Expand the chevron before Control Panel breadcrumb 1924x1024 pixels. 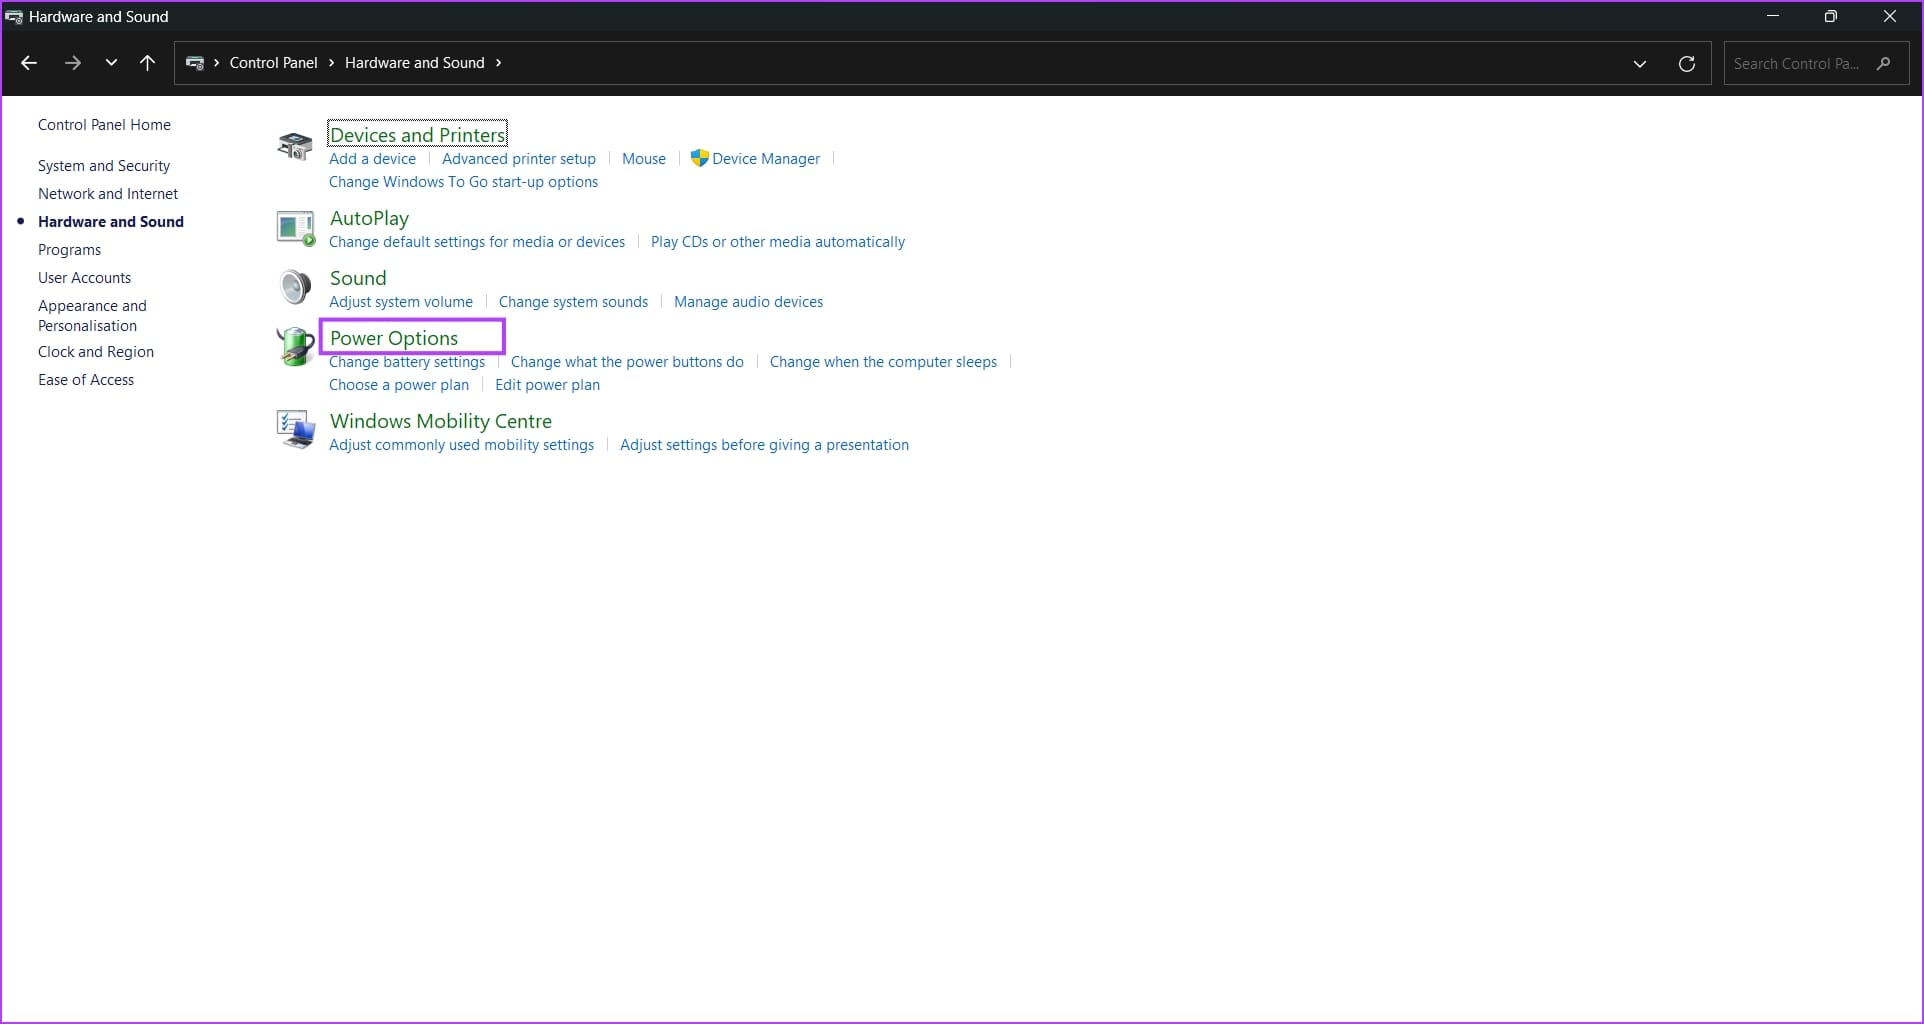(216, 63)
